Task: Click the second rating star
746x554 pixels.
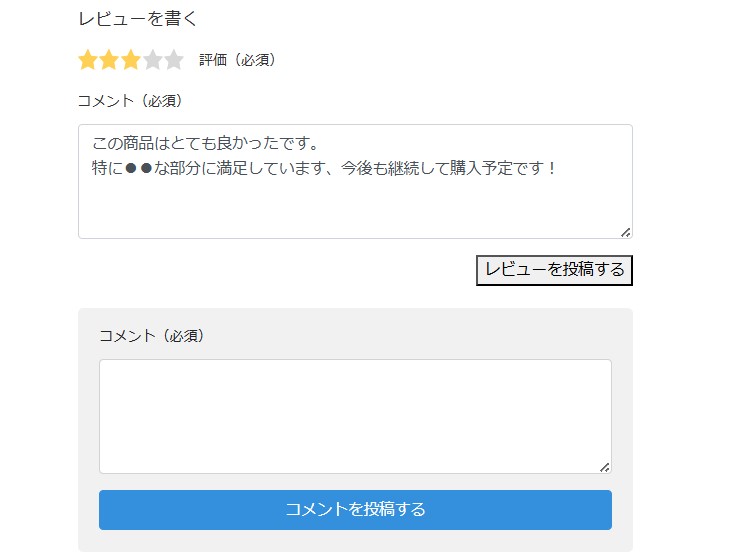Action: [109, 60]
